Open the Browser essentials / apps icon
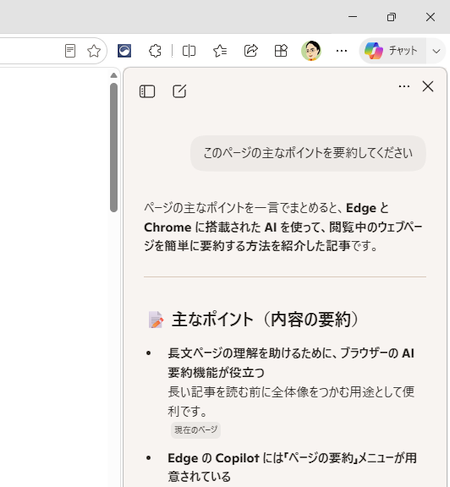 (x=281, y=51)
